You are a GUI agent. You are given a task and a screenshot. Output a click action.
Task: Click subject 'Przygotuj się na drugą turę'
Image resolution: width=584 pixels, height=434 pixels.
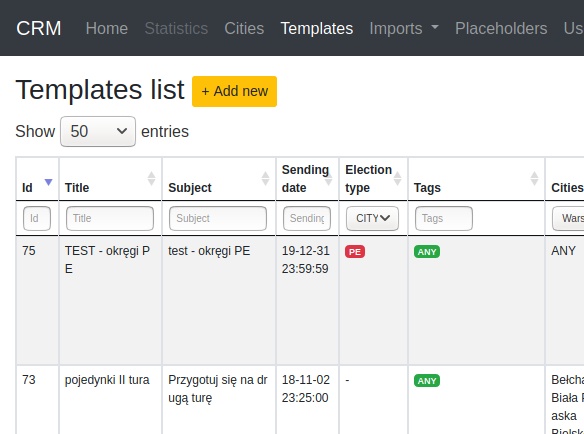[218, 389]
